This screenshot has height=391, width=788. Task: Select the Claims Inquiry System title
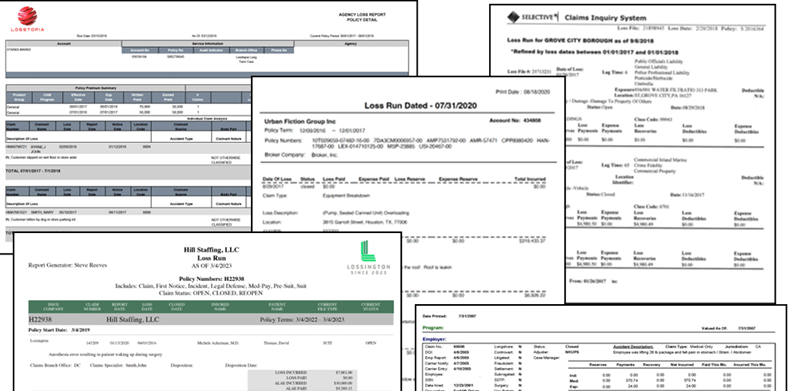point(606,18)
